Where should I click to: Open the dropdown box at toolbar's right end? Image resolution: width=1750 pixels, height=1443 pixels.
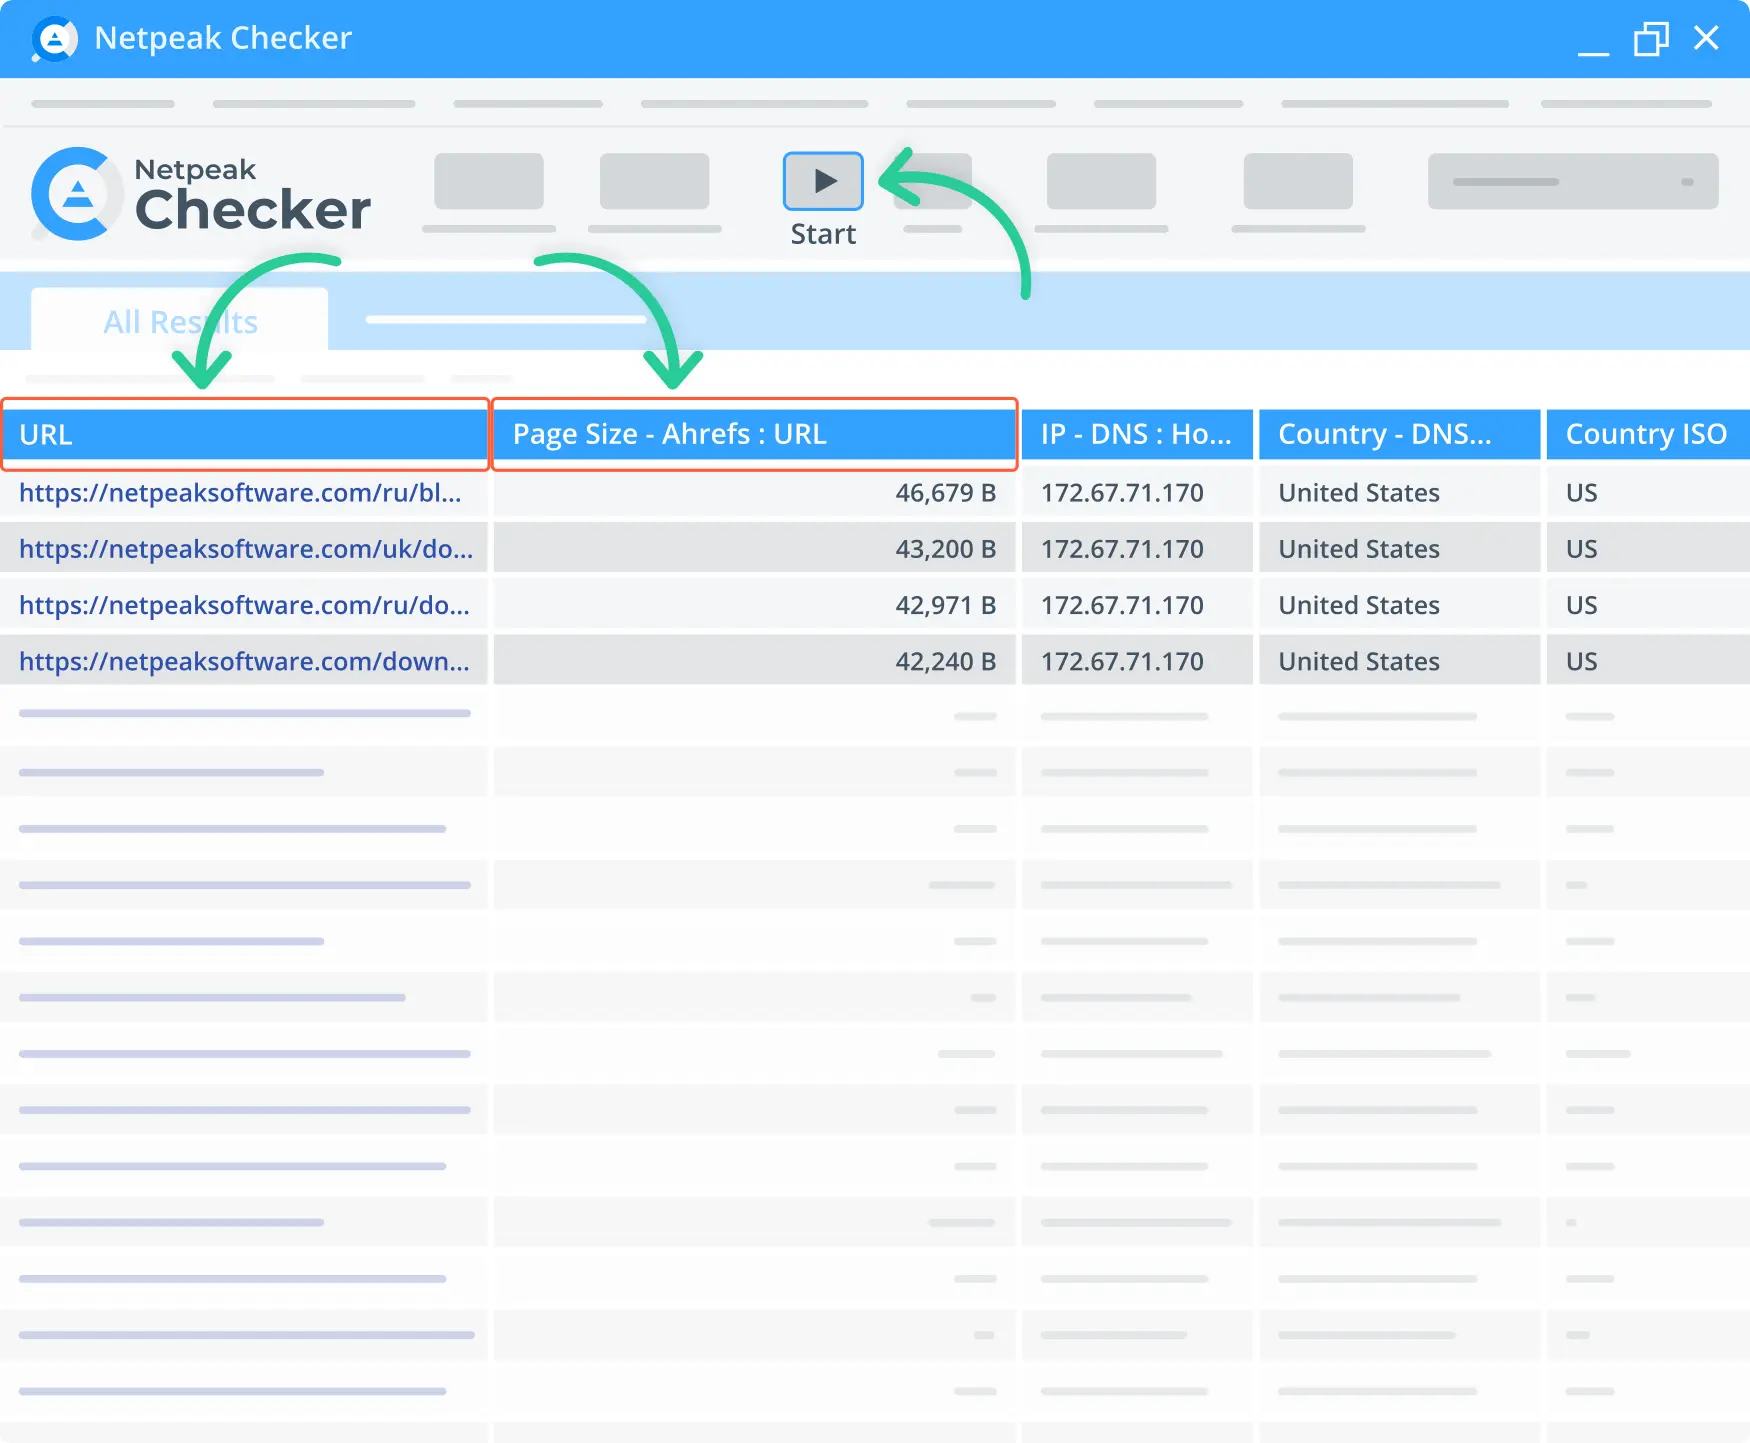tap(1573, 181)
